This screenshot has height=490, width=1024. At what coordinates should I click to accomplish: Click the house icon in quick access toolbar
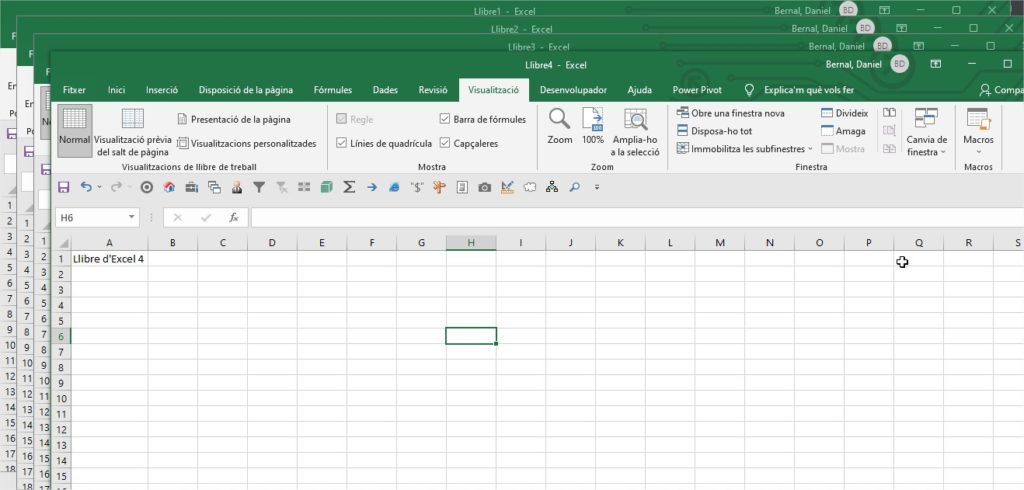169,188
